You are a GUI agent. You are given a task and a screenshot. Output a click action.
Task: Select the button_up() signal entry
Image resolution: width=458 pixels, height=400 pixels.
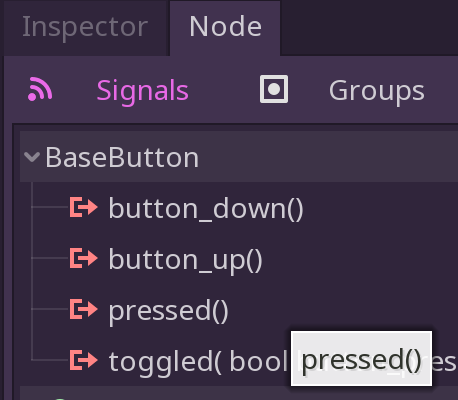click(186, 260)
